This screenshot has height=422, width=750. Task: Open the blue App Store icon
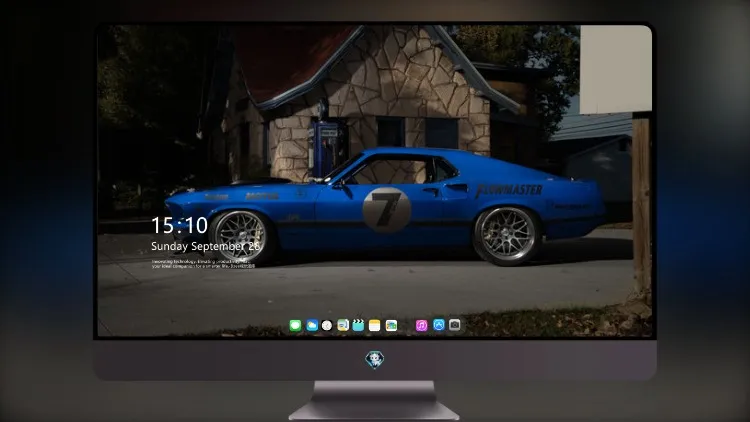[439, 325]
